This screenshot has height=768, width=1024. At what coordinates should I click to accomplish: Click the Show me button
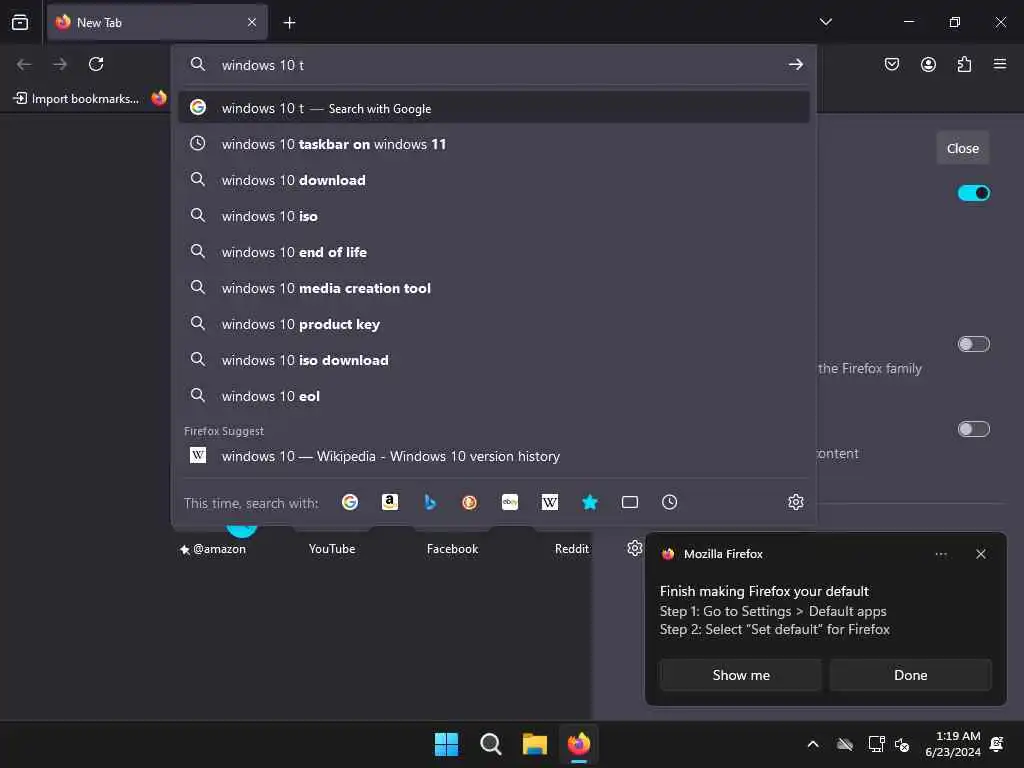point(741,675)
